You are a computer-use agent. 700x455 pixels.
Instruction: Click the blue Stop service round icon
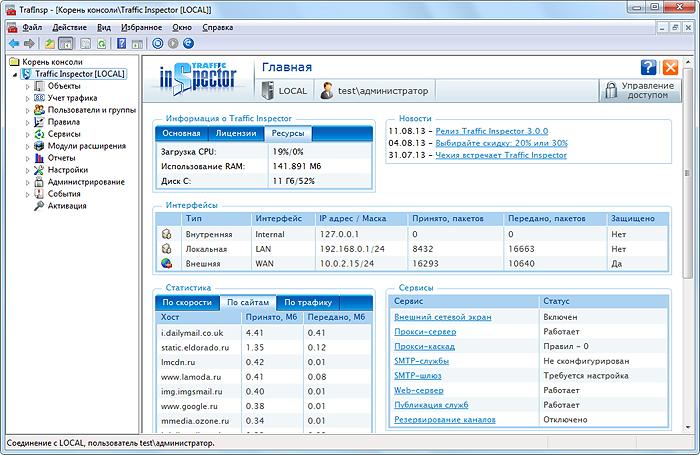158,43
